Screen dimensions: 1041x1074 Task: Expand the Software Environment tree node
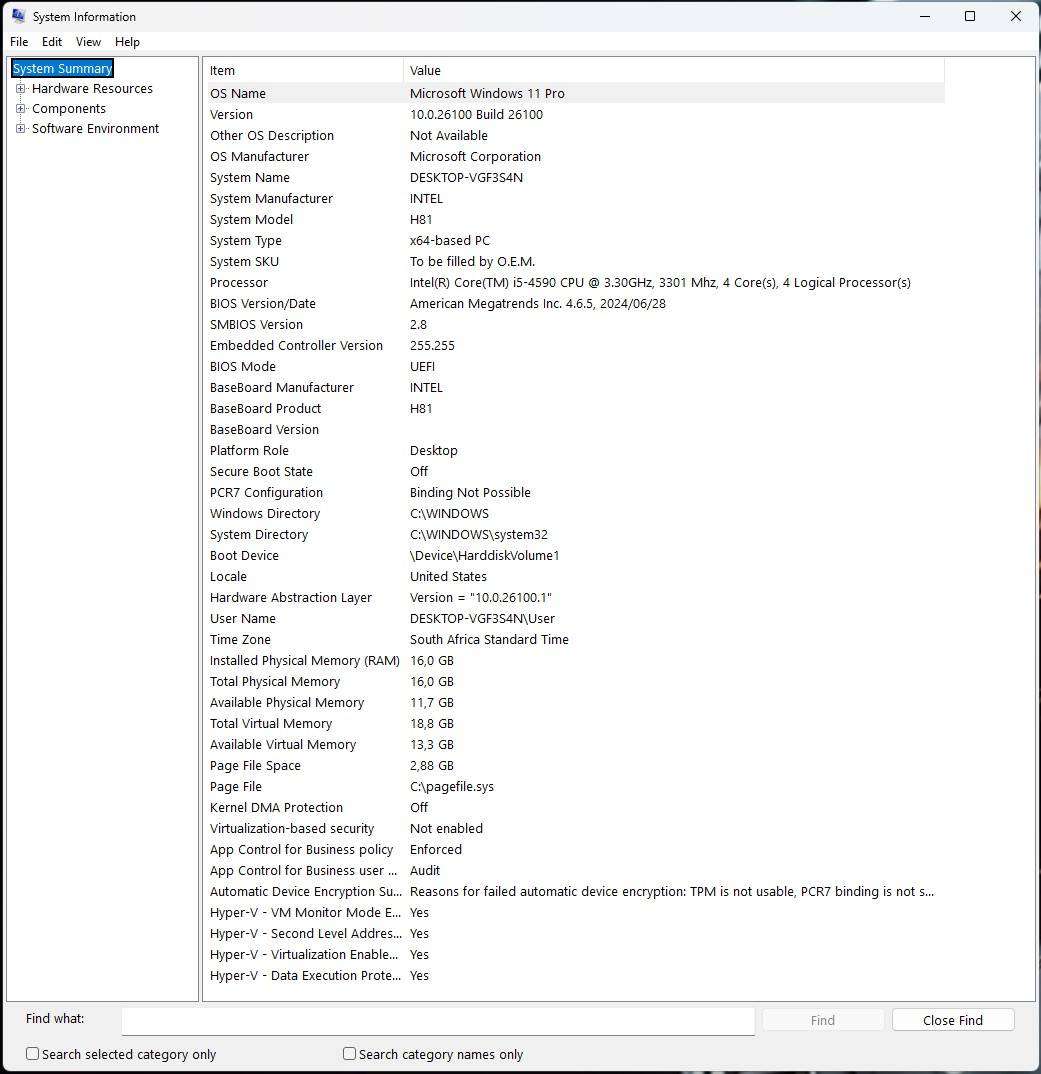click(20, 128)
